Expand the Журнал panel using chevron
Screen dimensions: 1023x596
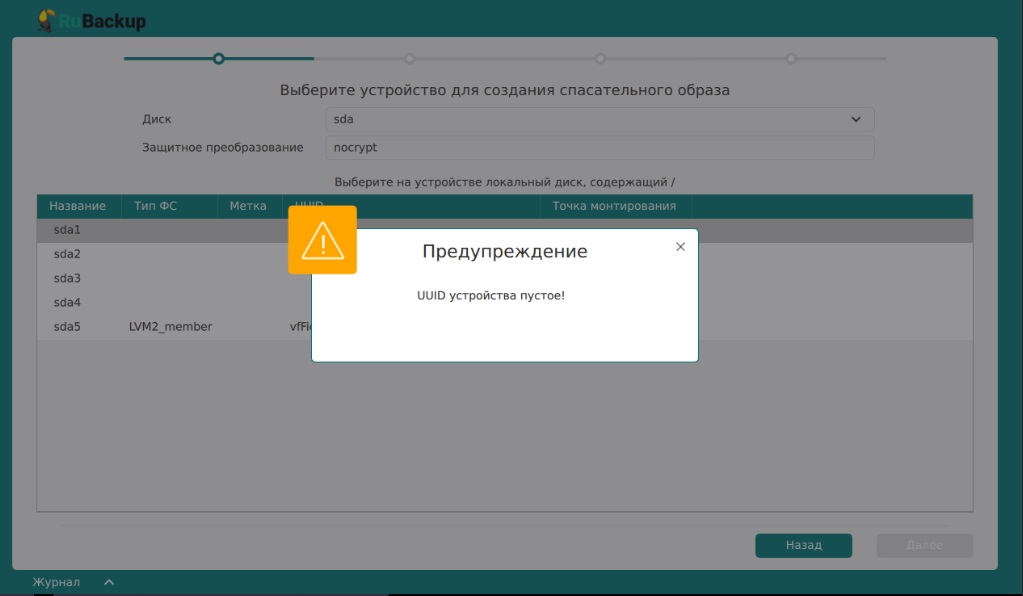point(109,582)
